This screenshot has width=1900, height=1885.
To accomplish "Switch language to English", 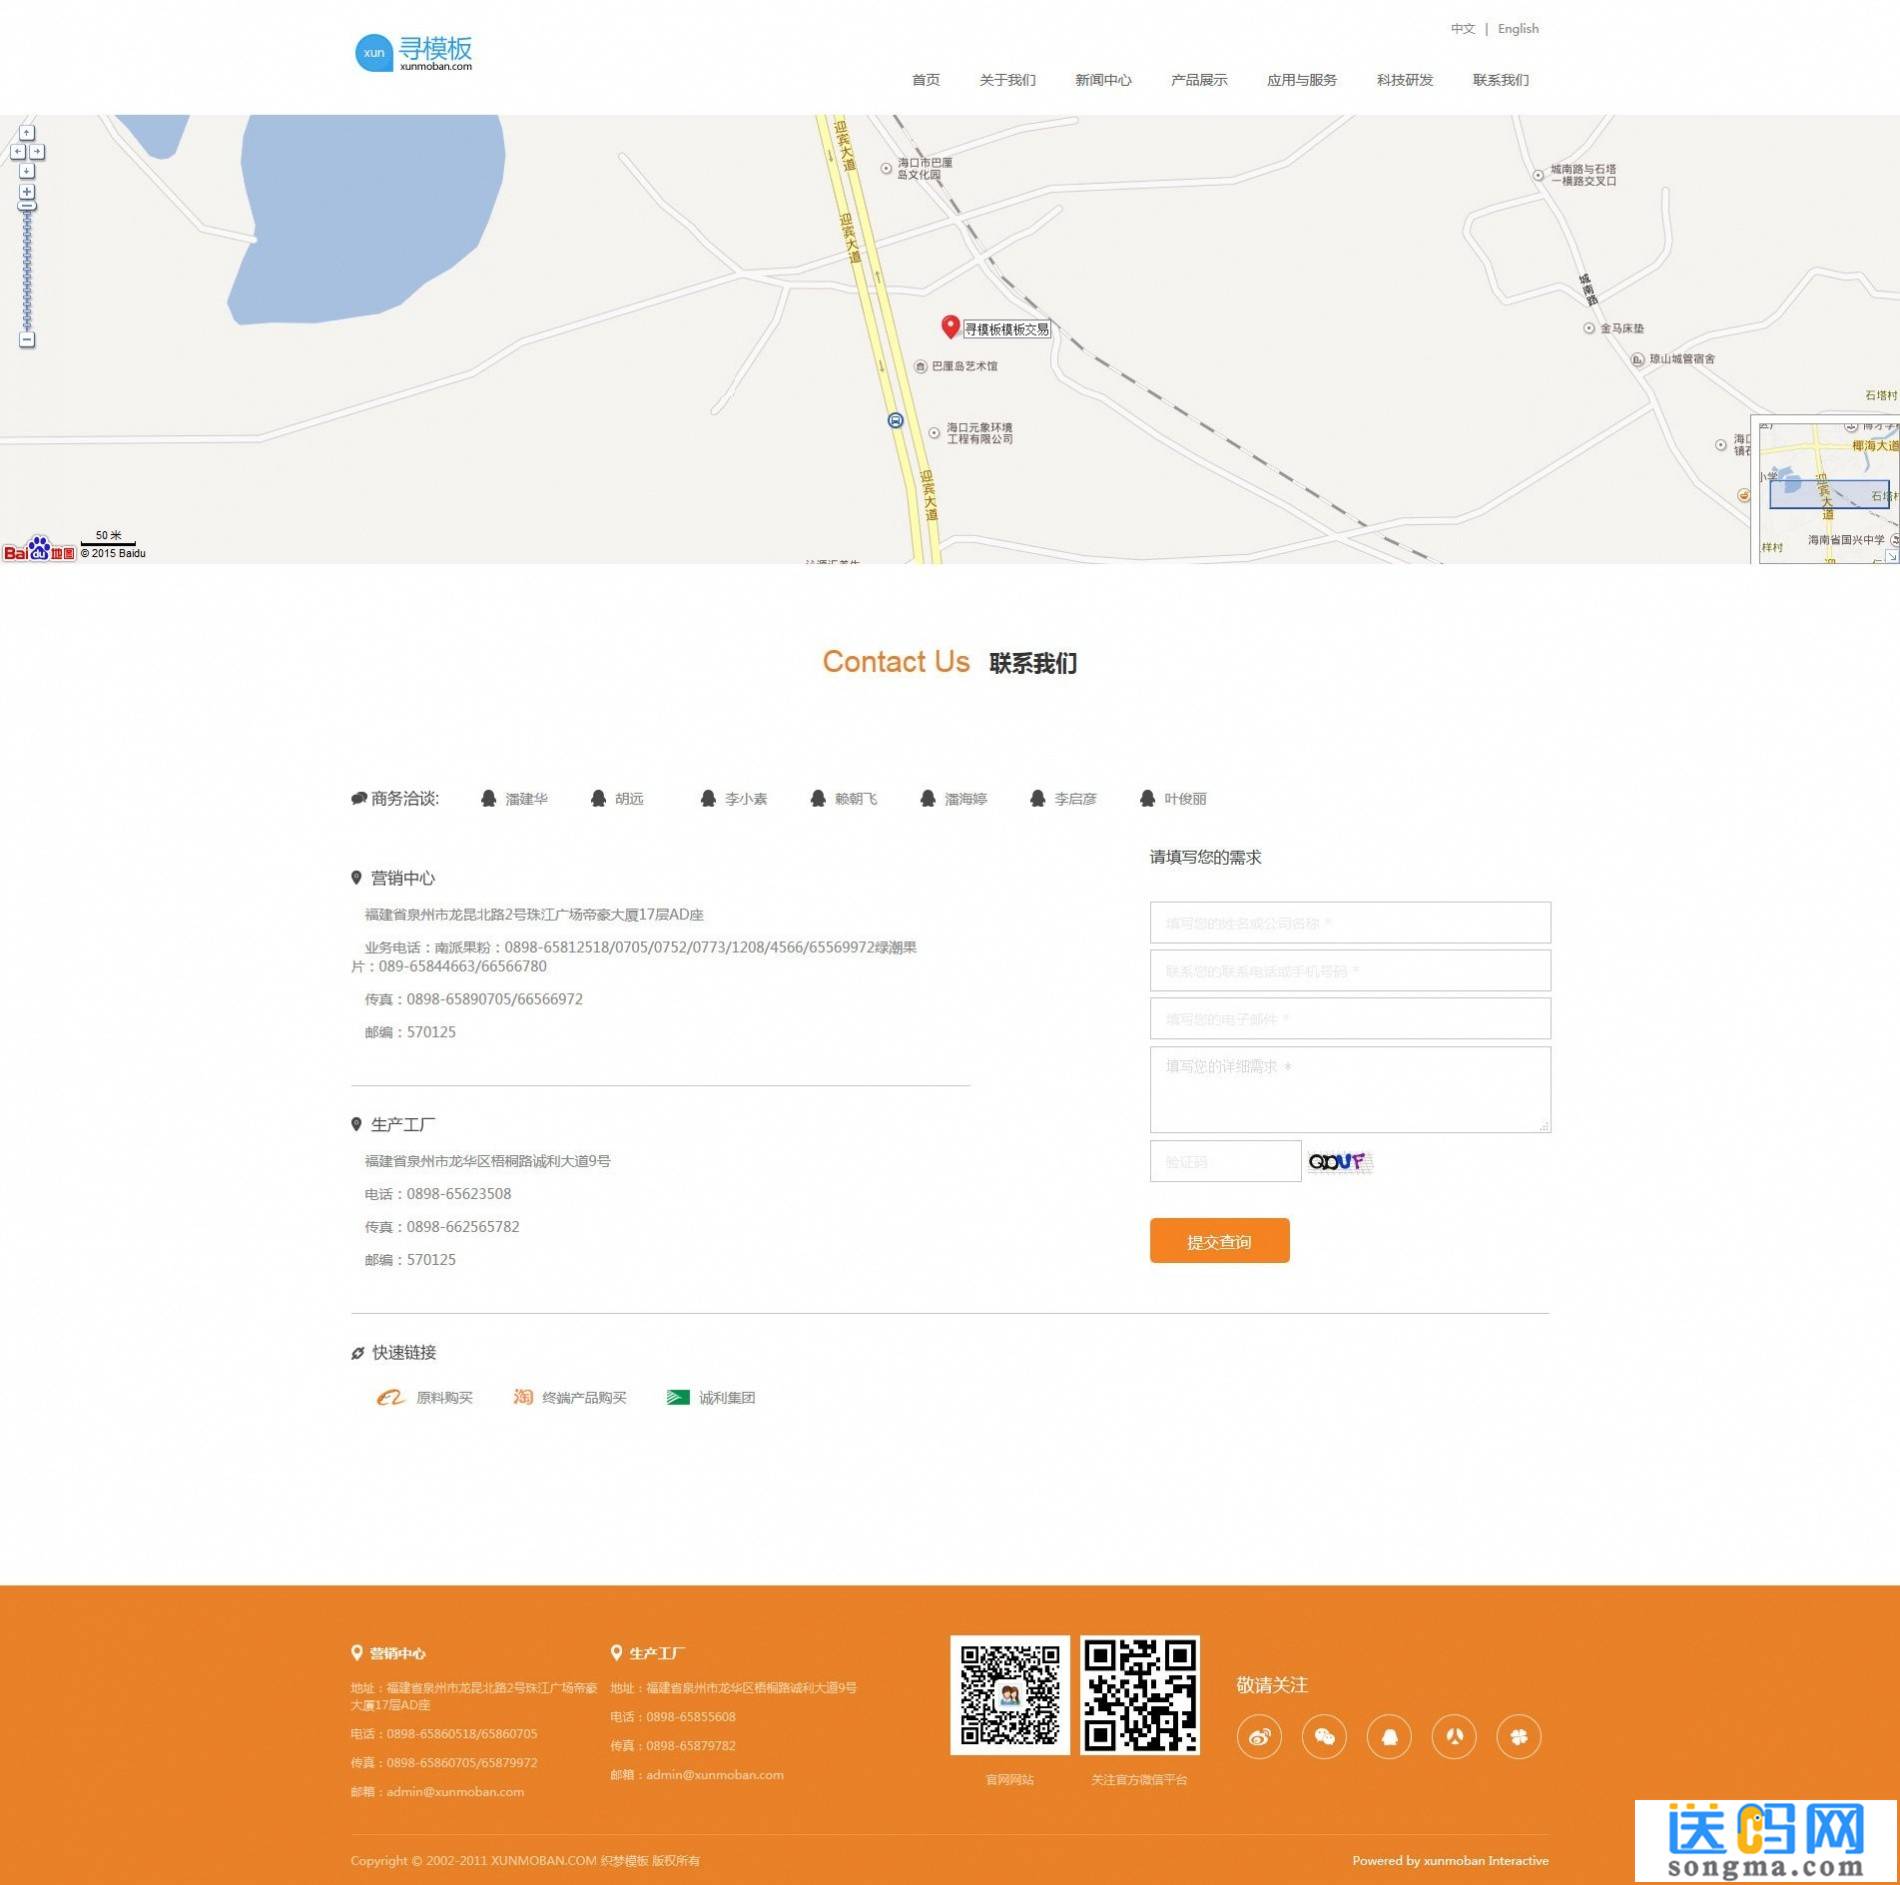I will point(1518,29).
